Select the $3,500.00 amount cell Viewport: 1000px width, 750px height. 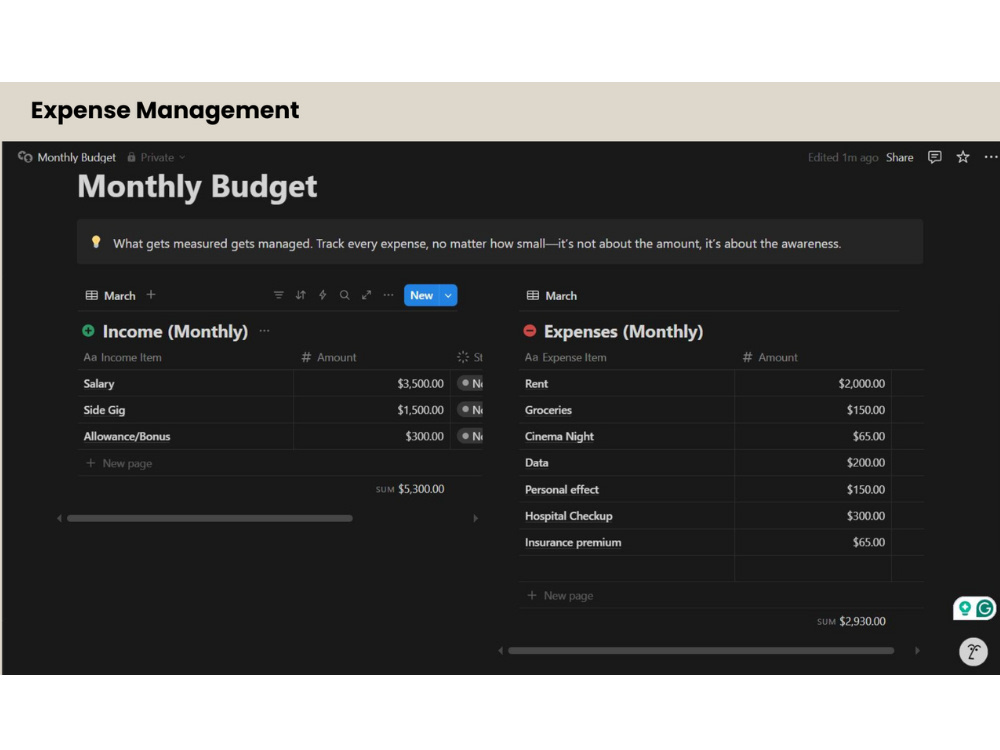372,383
